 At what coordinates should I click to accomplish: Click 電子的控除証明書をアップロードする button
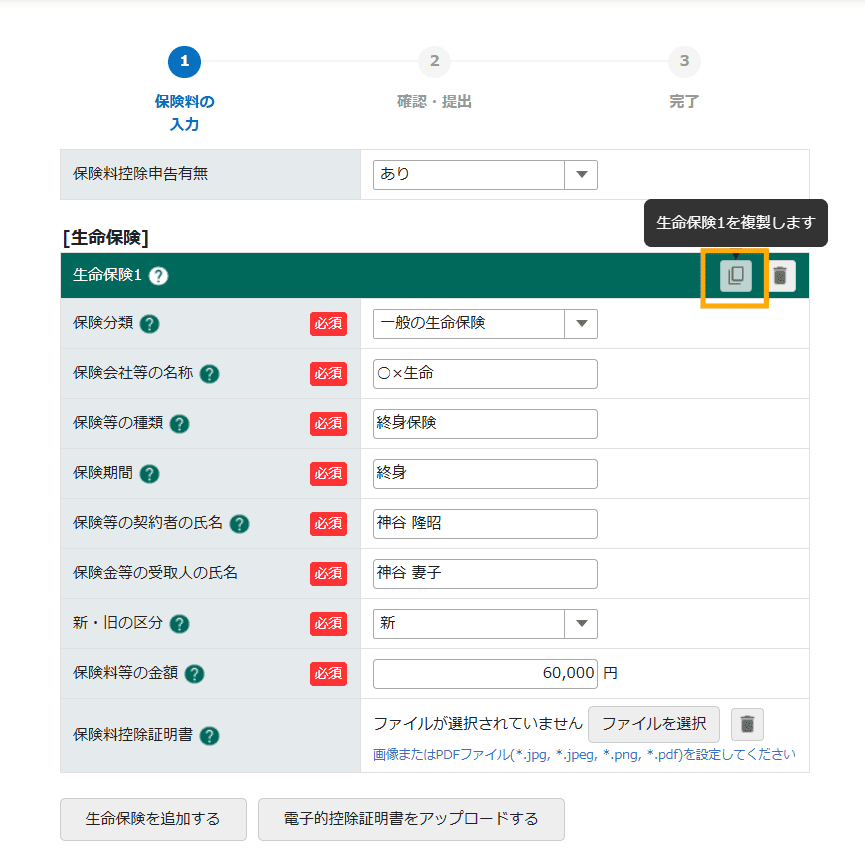pos(411,819)
